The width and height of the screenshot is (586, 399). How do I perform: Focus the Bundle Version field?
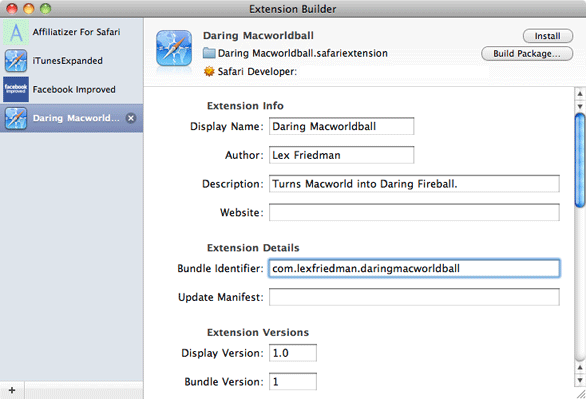[293, 381]
